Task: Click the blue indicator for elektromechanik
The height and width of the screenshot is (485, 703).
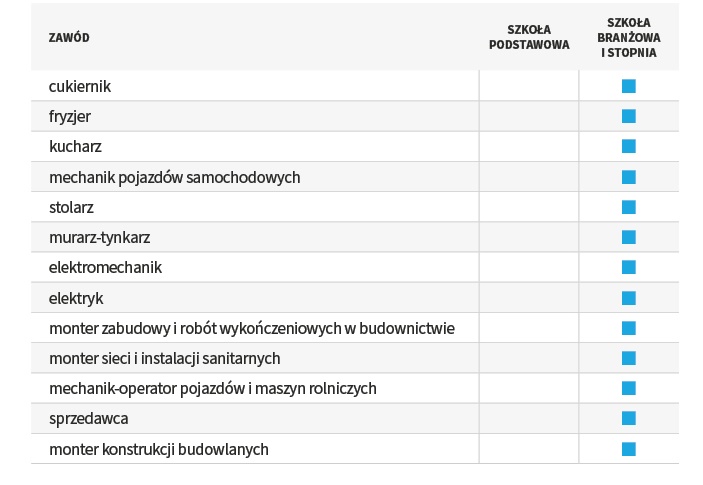Action: coord(629,267)
